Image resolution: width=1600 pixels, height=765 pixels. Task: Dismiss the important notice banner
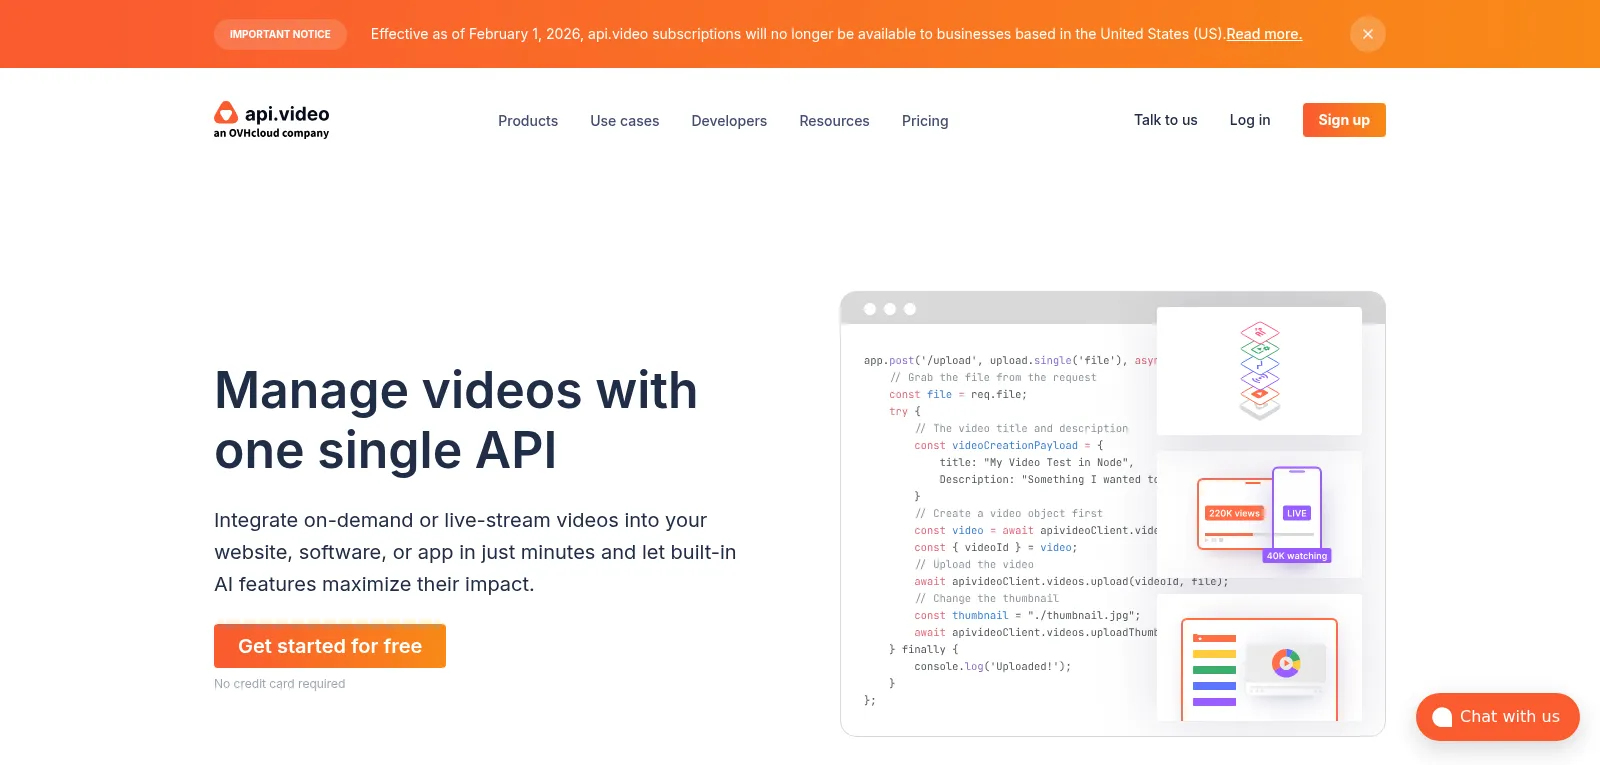[x=1367, y=34]
